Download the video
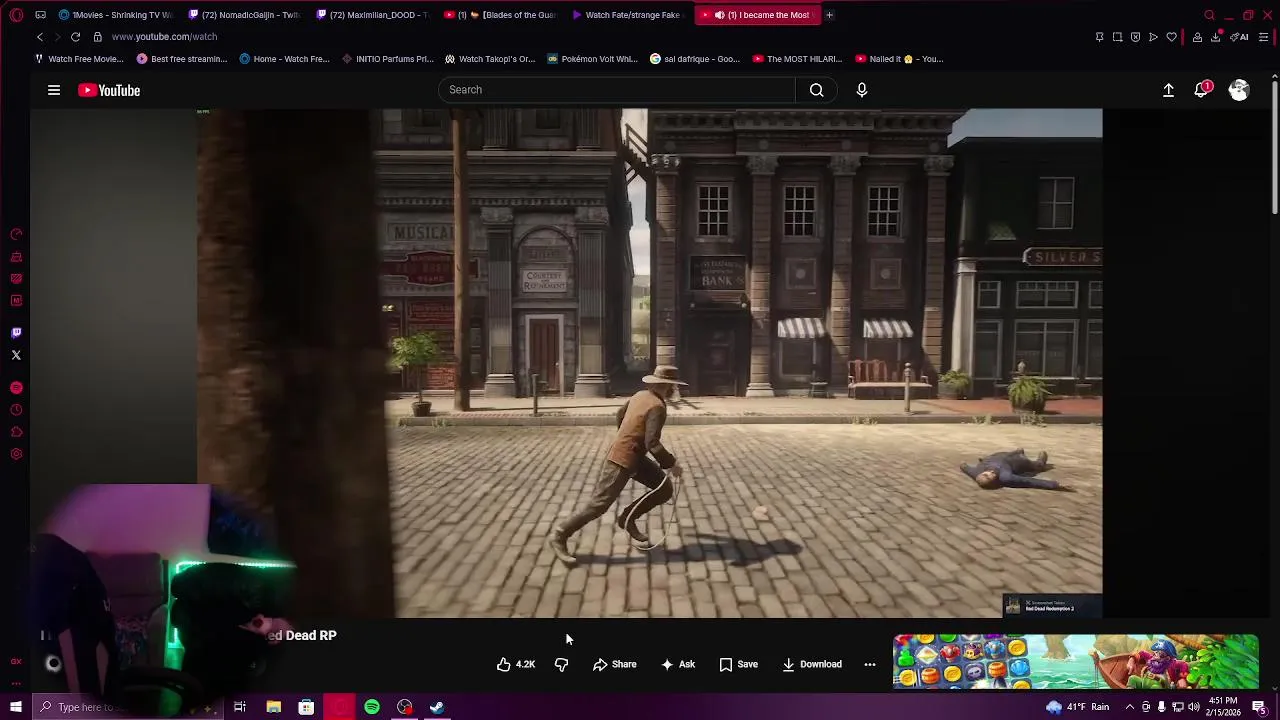 pyautogui.click(x=812, y=664)
